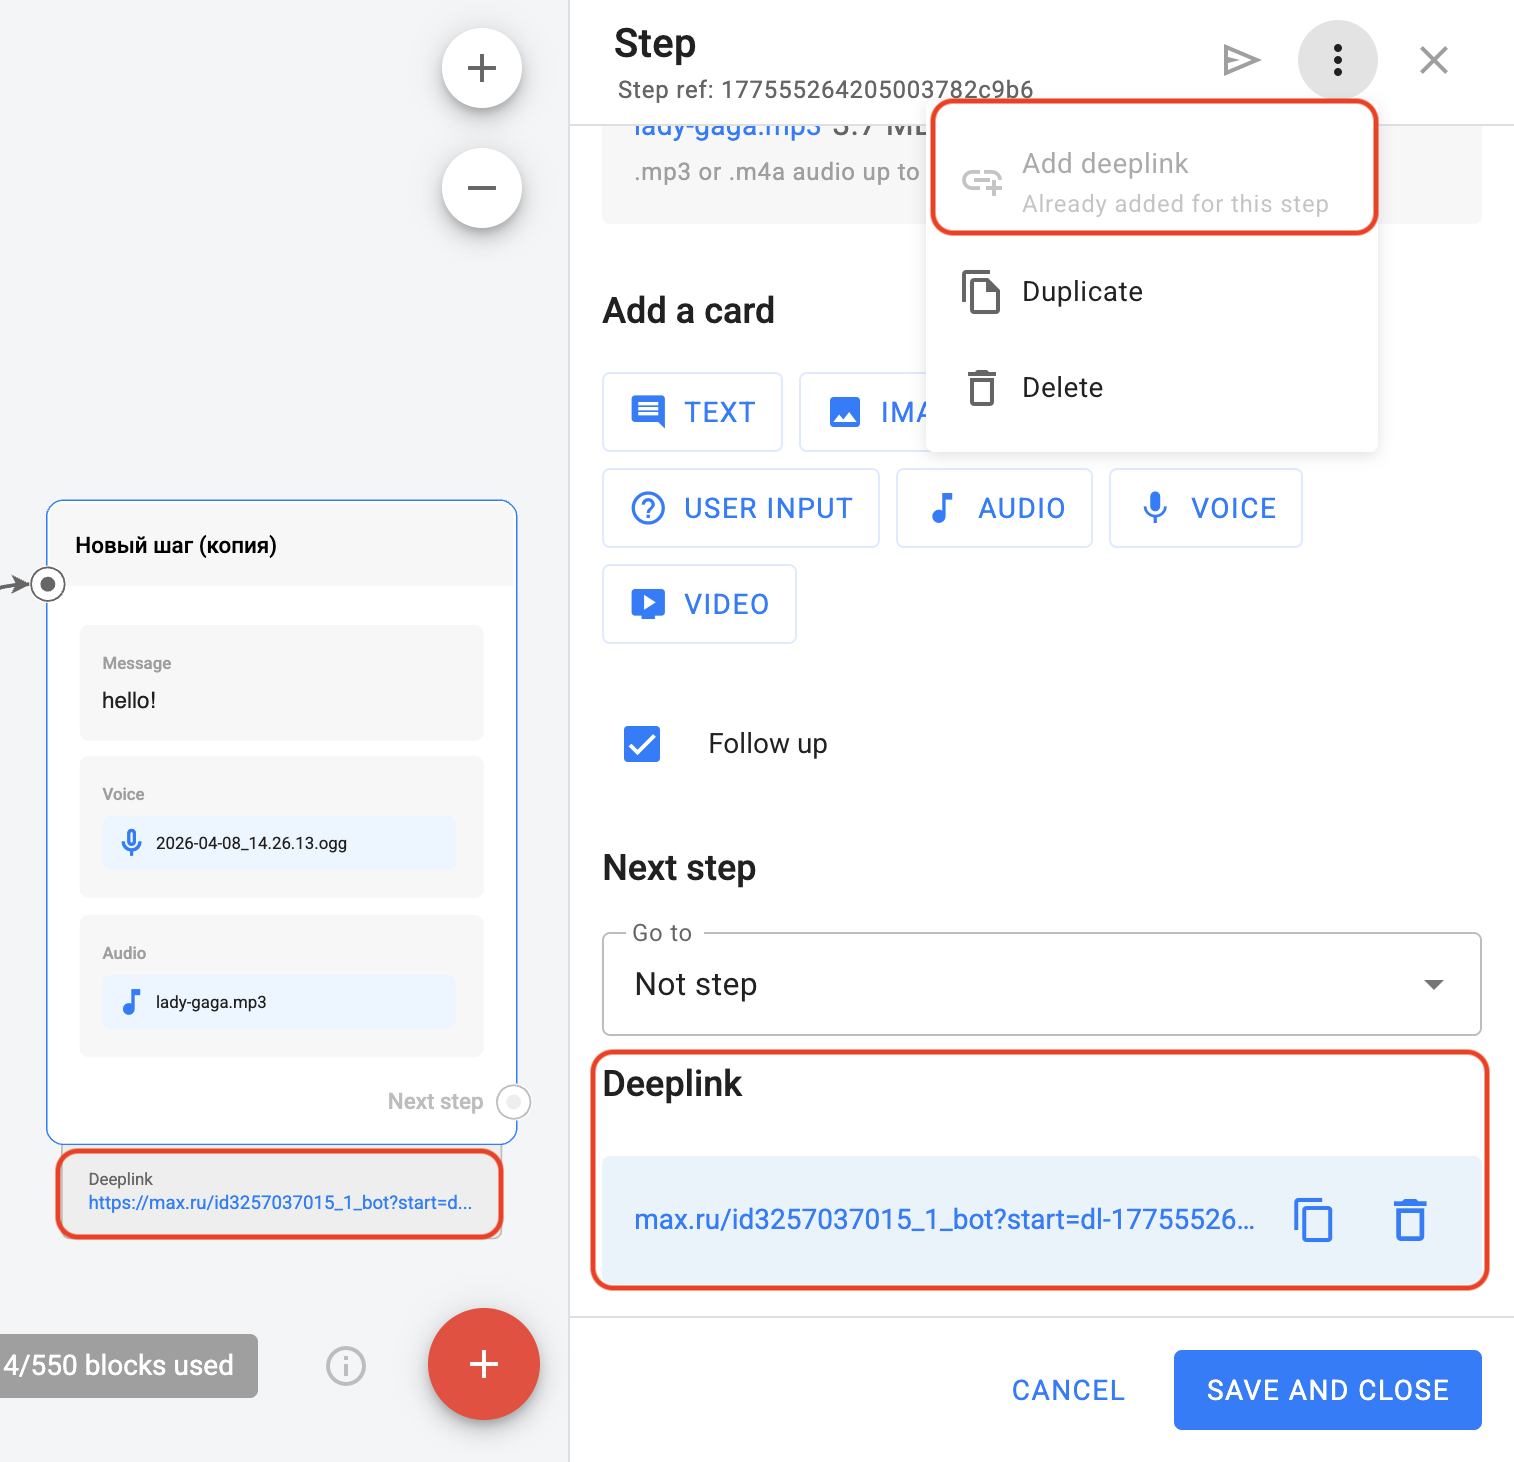
Task: Delete the deeplink using trash icon
Action: (x=1410, y=1220)
